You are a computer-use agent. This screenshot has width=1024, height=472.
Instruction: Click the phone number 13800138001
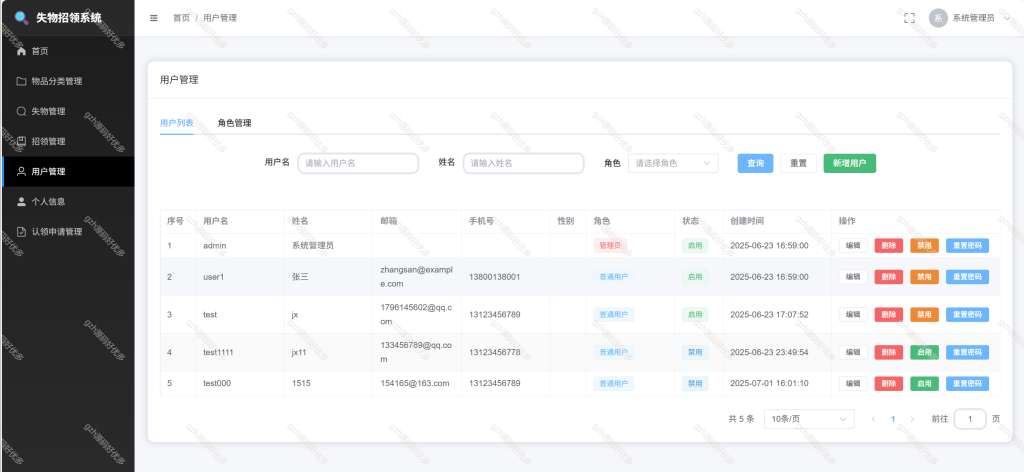point(494,277)
